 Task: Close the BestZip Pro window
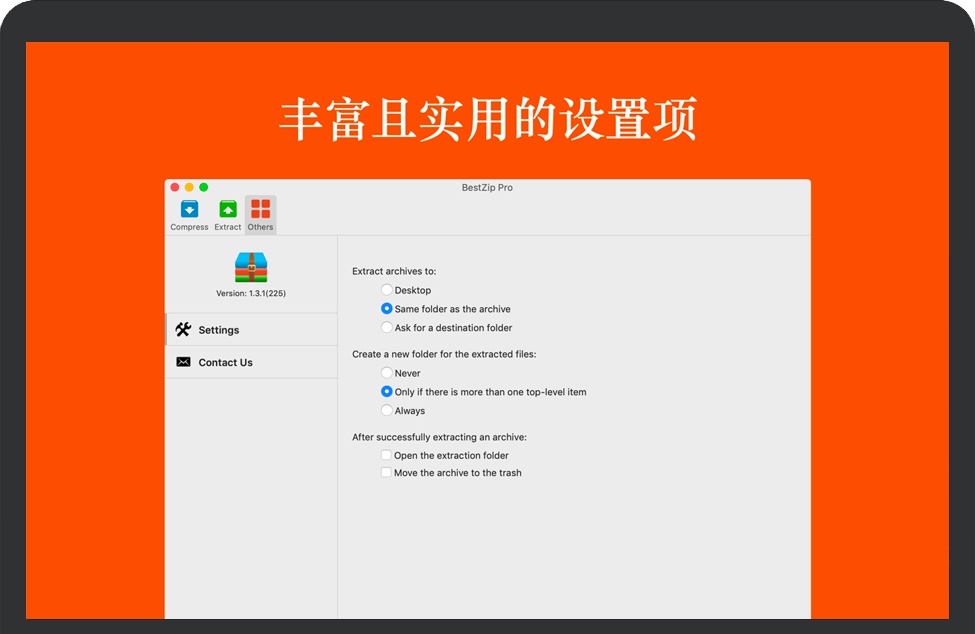tap(175, 187)
